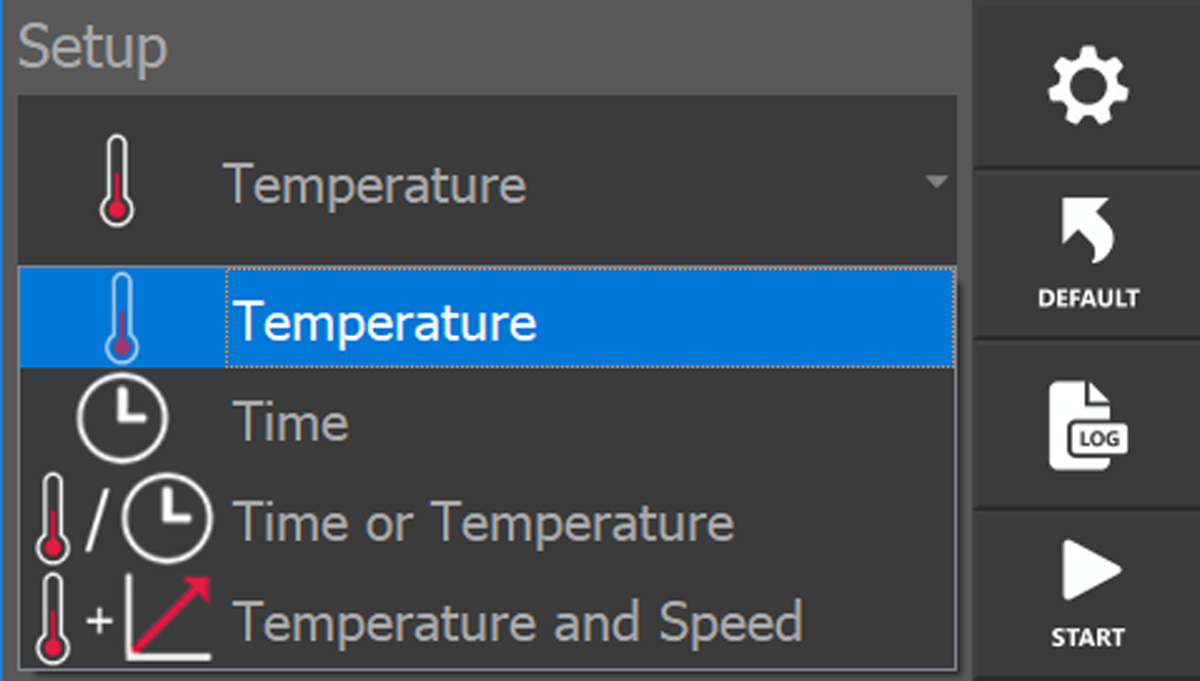The height and width of the screenshot is (681, 1200).
Task: Click the START button label
Action: click(x=1088, y=637)
